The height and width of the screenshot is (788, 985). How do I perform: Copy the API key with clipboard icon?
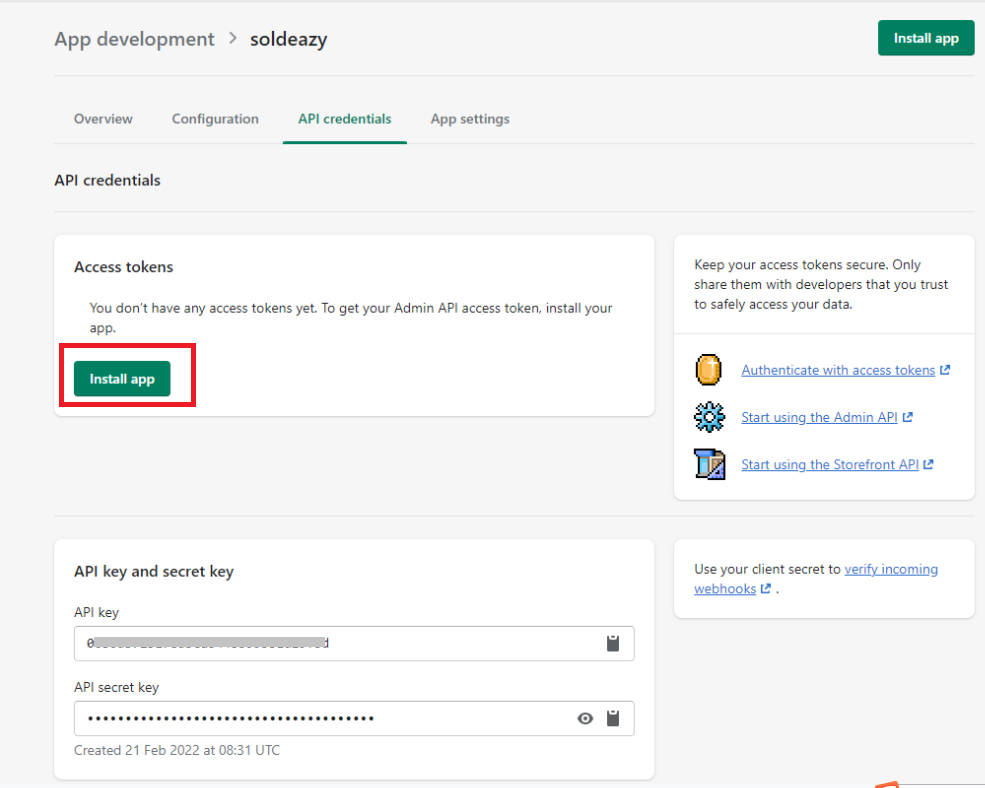tap(612, 643)
